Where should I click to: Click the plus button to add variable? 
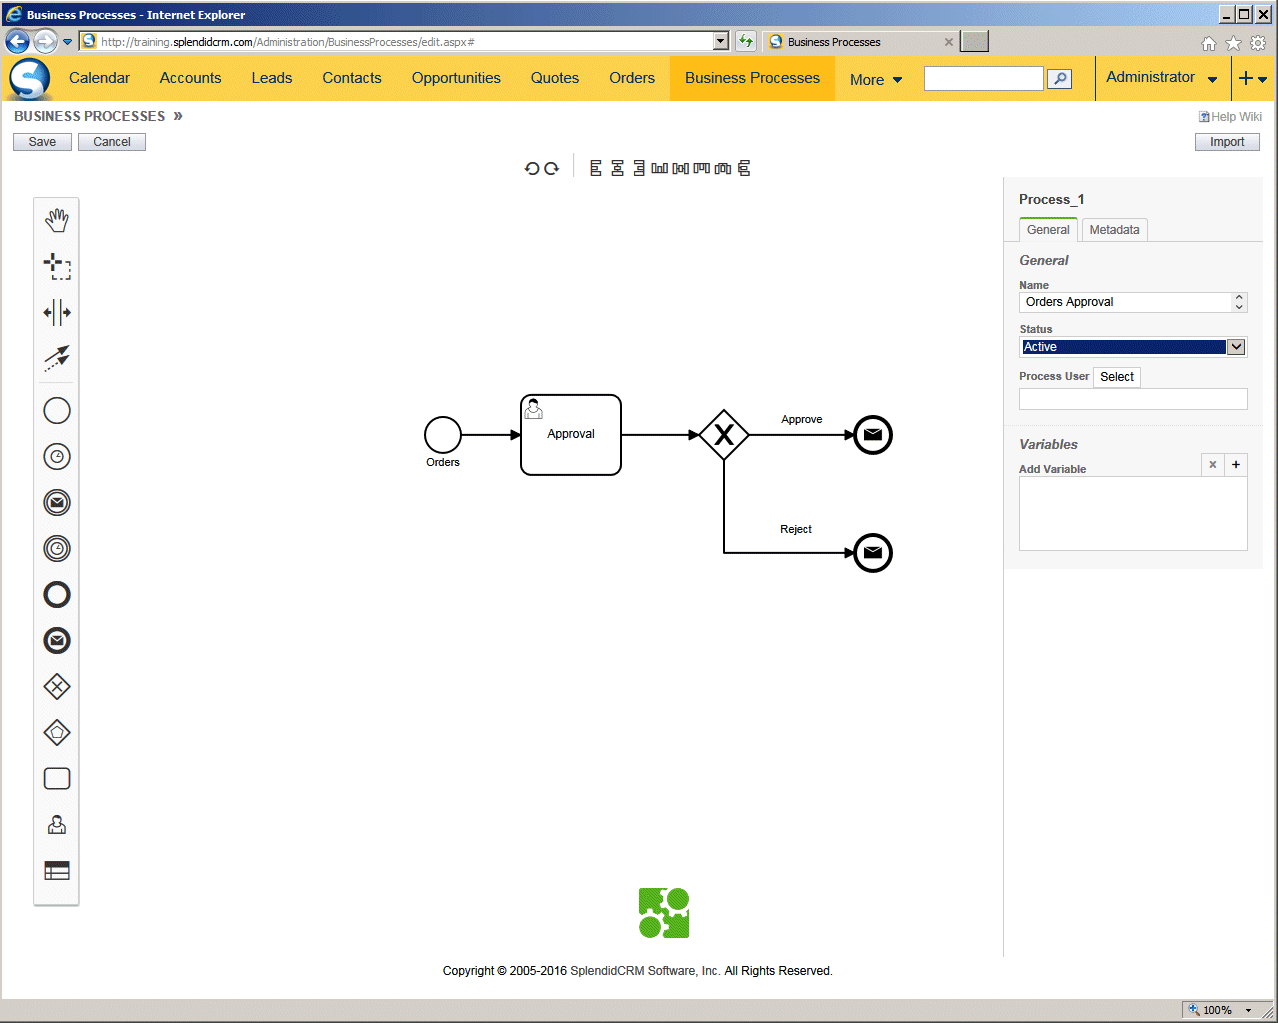click(1236, 465)
